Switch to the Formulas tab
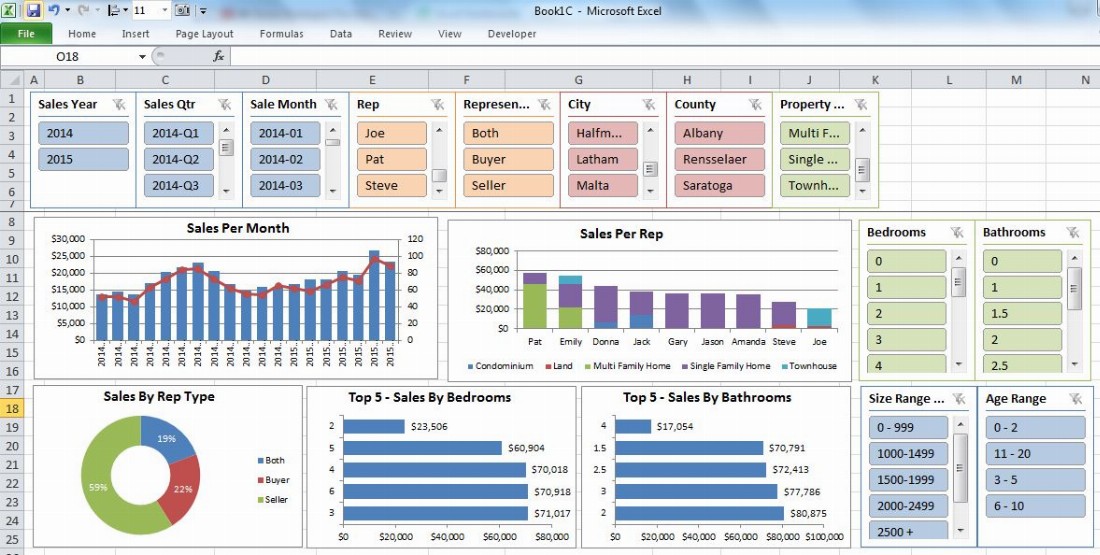1100x555 pixels. 281,34
